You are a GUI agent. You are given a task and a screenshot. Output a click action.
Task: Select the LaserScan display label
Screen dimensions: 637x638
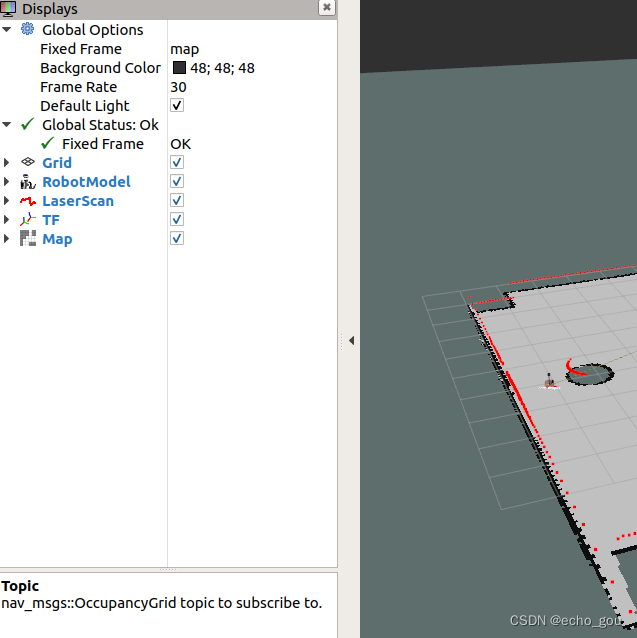coord(78,201)
